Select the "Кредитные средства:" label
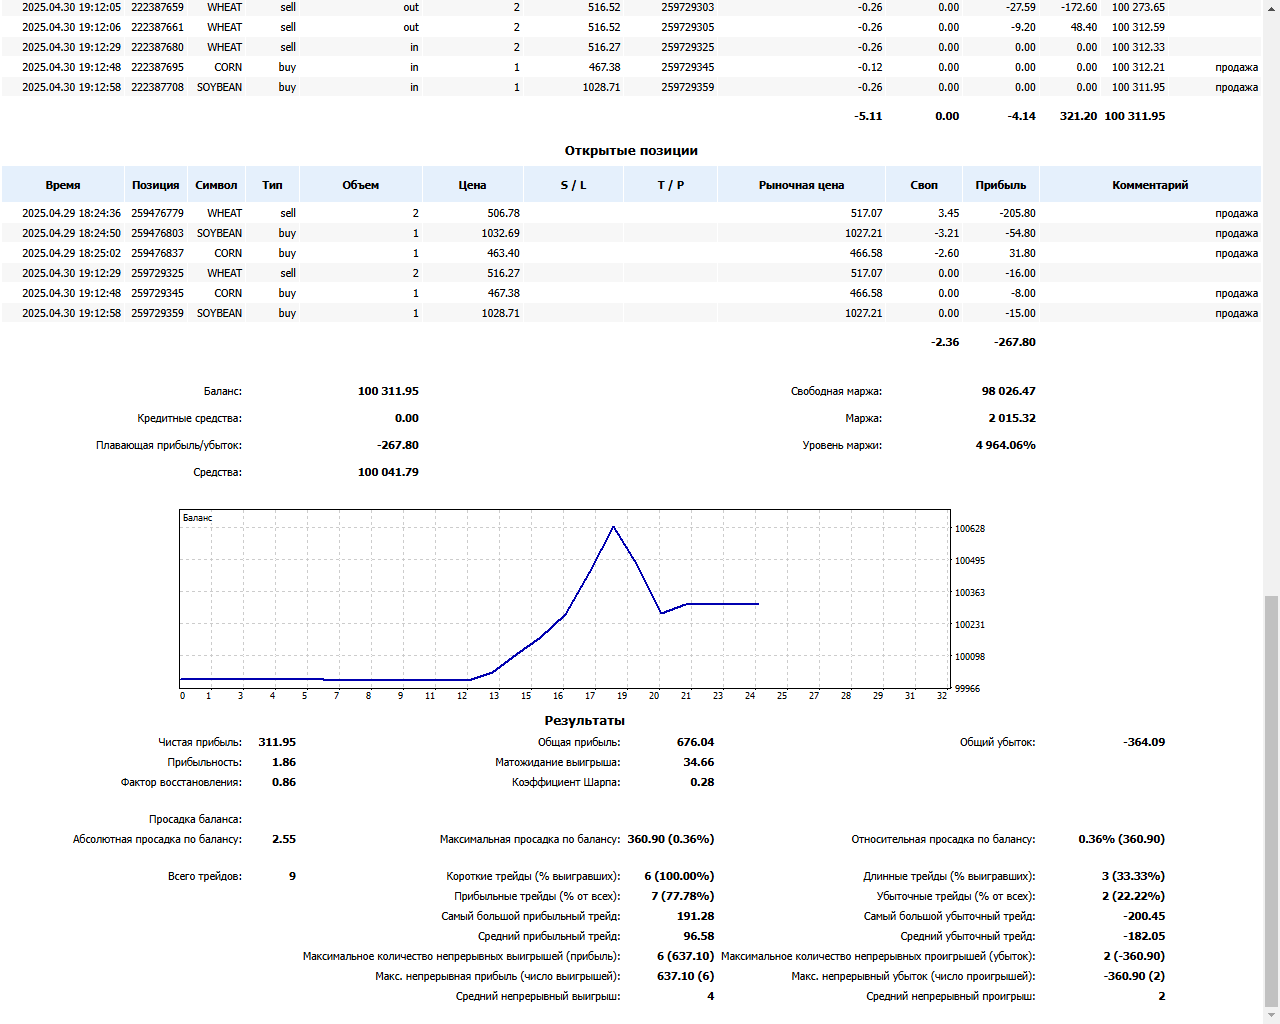Screen dimensions: 1280x1024 (190, 418)
